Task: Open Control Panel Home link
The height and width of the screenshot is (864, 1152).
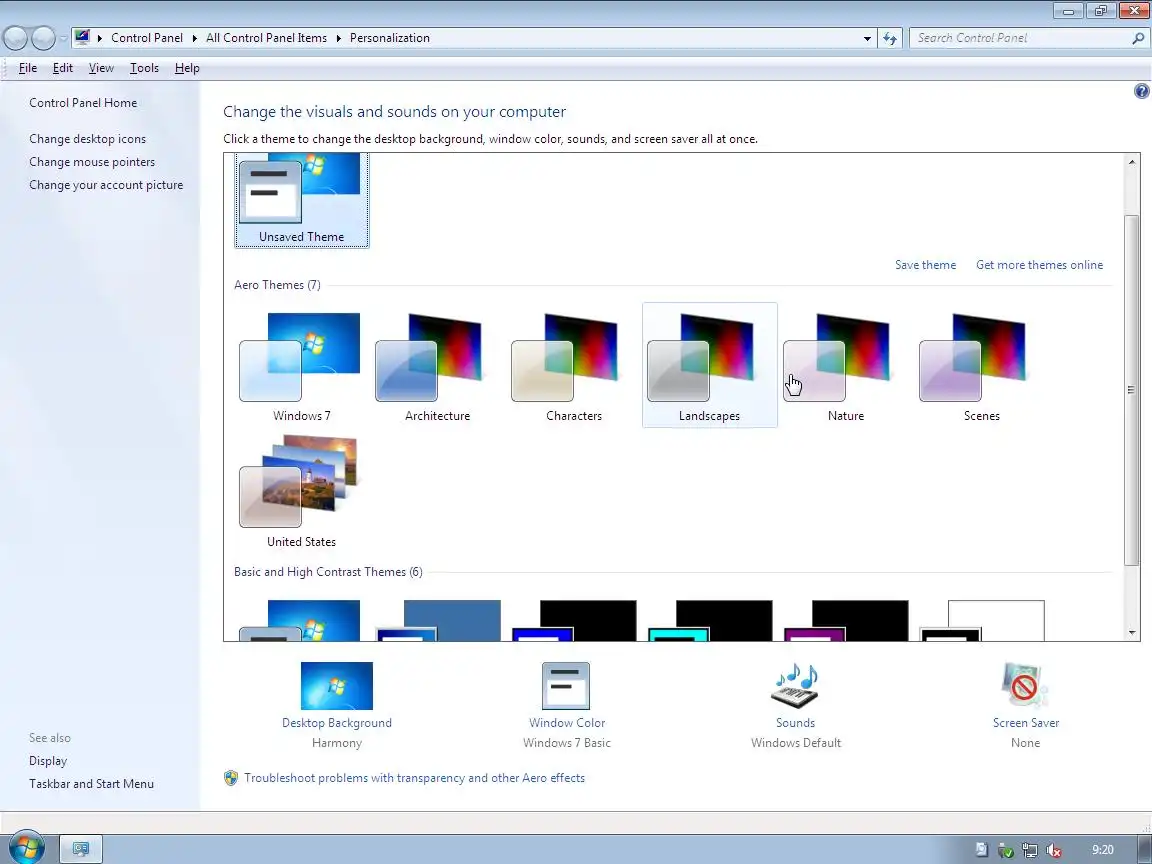Action: [x=83, y=103]
